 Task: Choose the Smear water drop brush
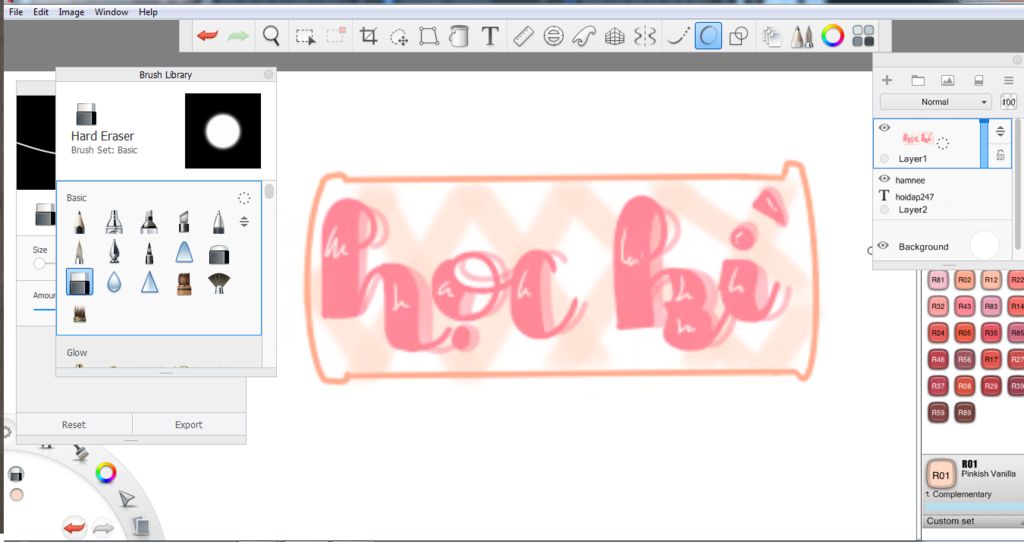[114, 282]
